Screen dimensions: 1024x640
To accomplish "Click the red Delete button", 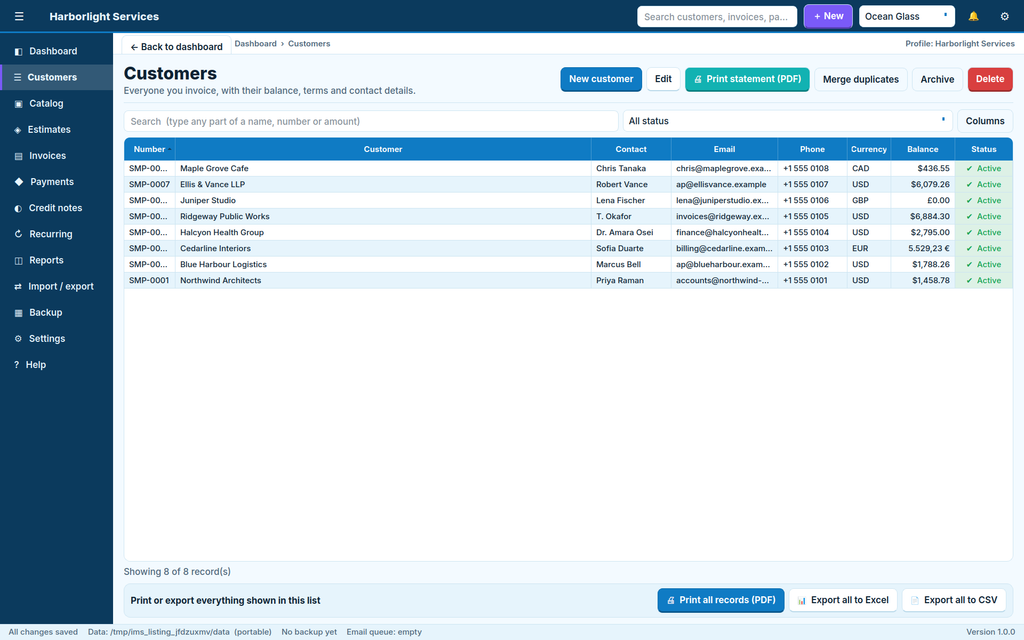I will 990,79.
